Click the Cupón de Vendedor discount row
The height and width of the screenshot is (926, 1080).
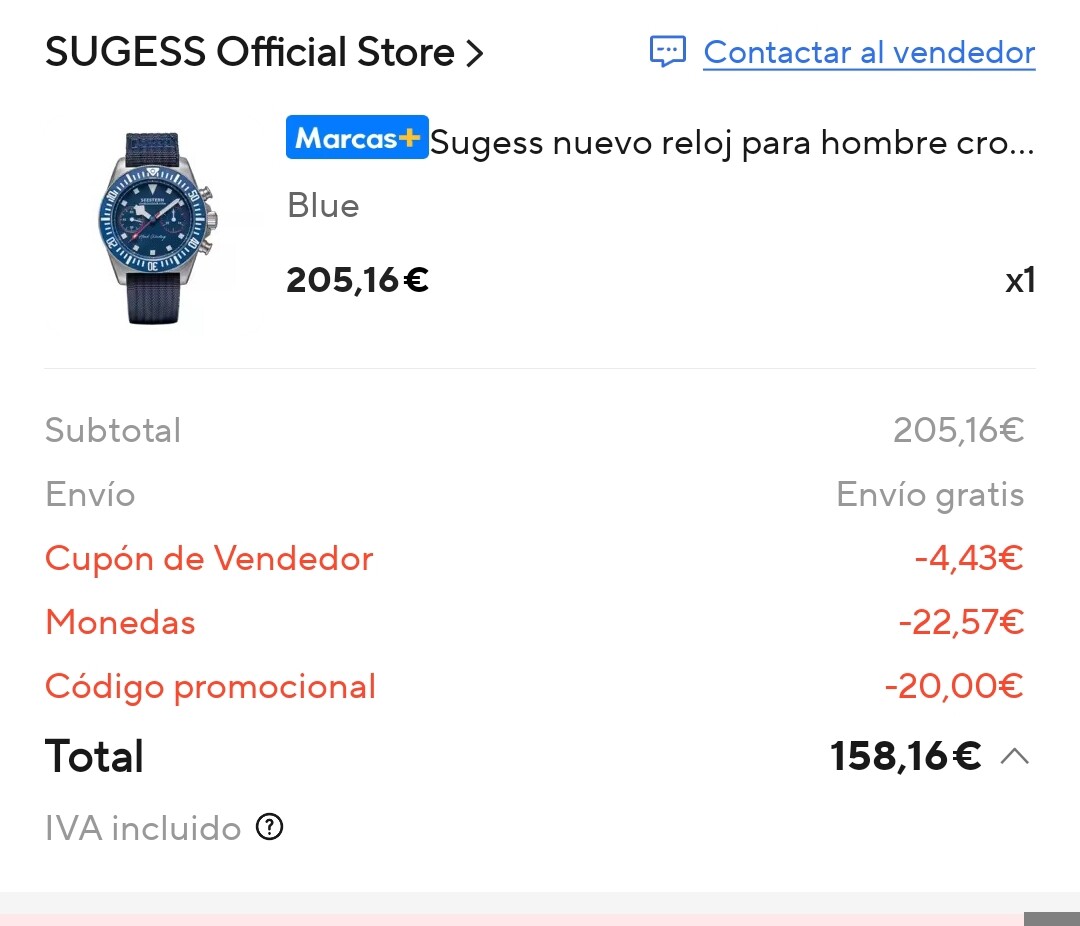[534, 558]
